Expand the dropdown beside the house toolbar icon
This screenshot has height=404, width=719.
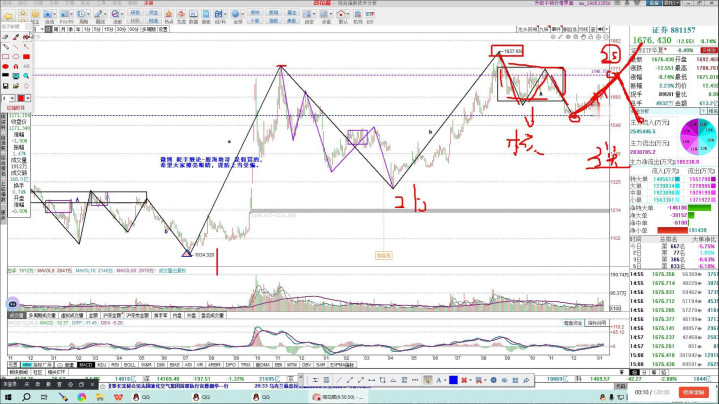[349, 14]
